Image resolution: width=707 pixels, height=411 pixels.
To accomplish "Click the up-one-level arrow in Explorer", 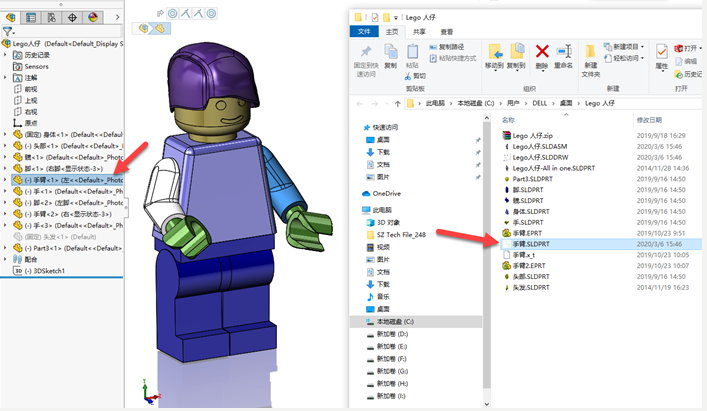I will [x=397, y=104].
